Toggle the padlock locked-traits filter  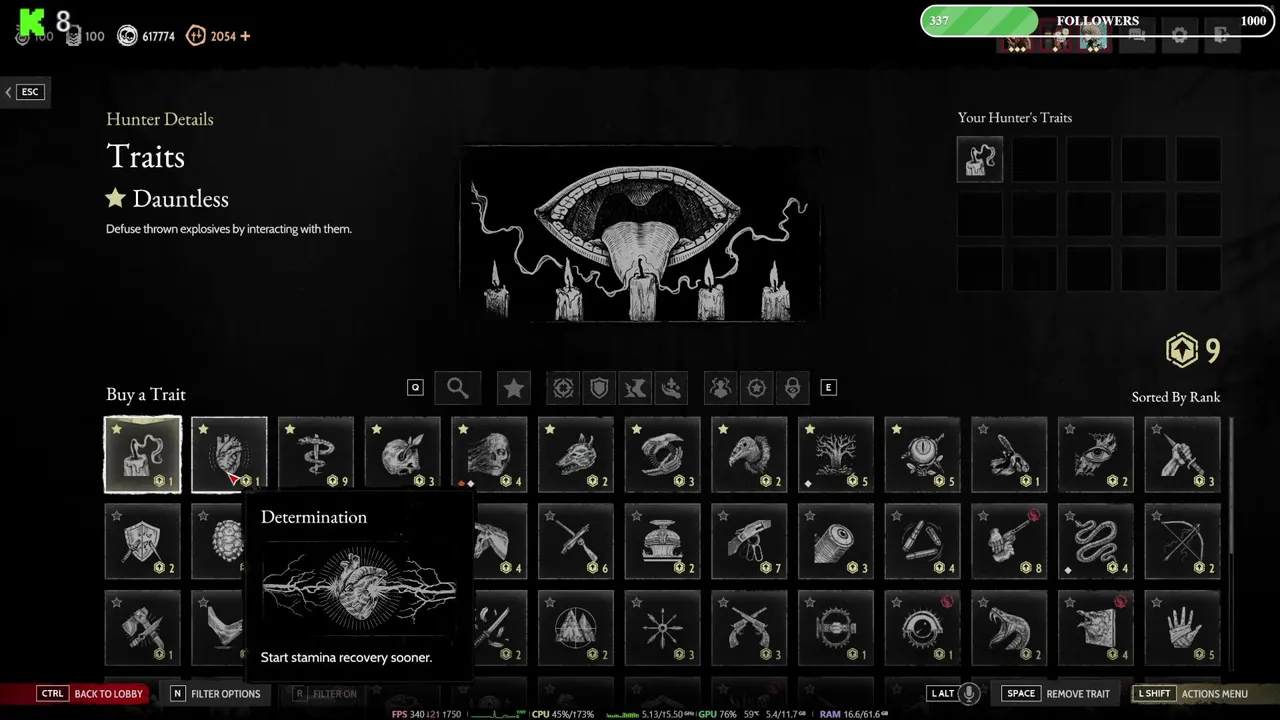pos(793,388)
